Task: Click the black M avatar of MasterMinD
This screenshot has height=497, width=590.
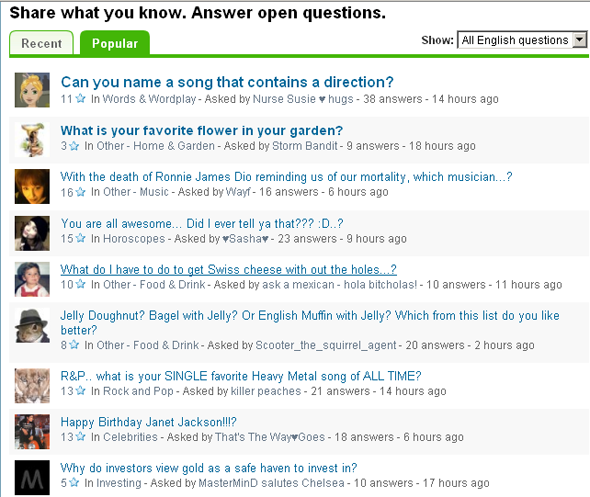Action: coord(32,477)
